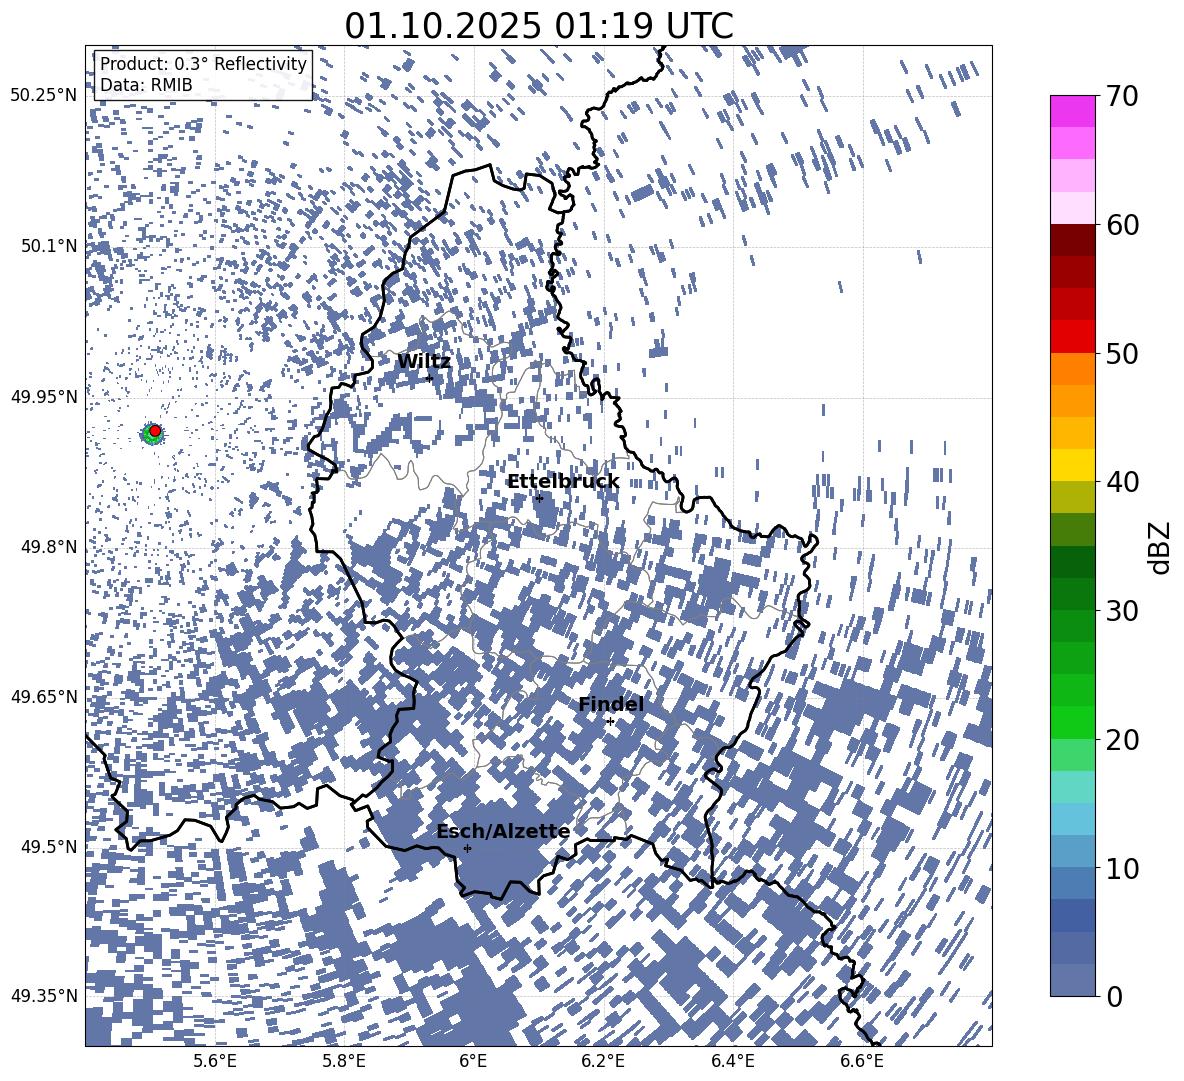Click the Wiltz map label

[424, 362]
